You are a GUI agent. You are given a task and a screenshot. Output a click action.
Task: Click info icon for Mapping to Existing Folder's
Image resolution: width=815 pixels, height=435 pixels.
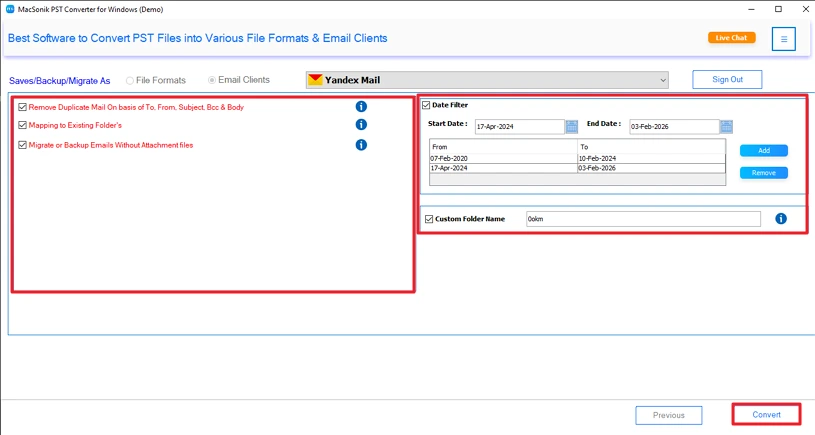(x=361, y=125)
